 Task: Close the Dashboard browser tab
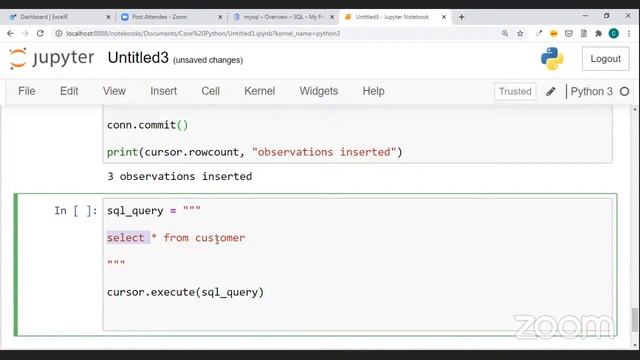(x=108, y=17)
